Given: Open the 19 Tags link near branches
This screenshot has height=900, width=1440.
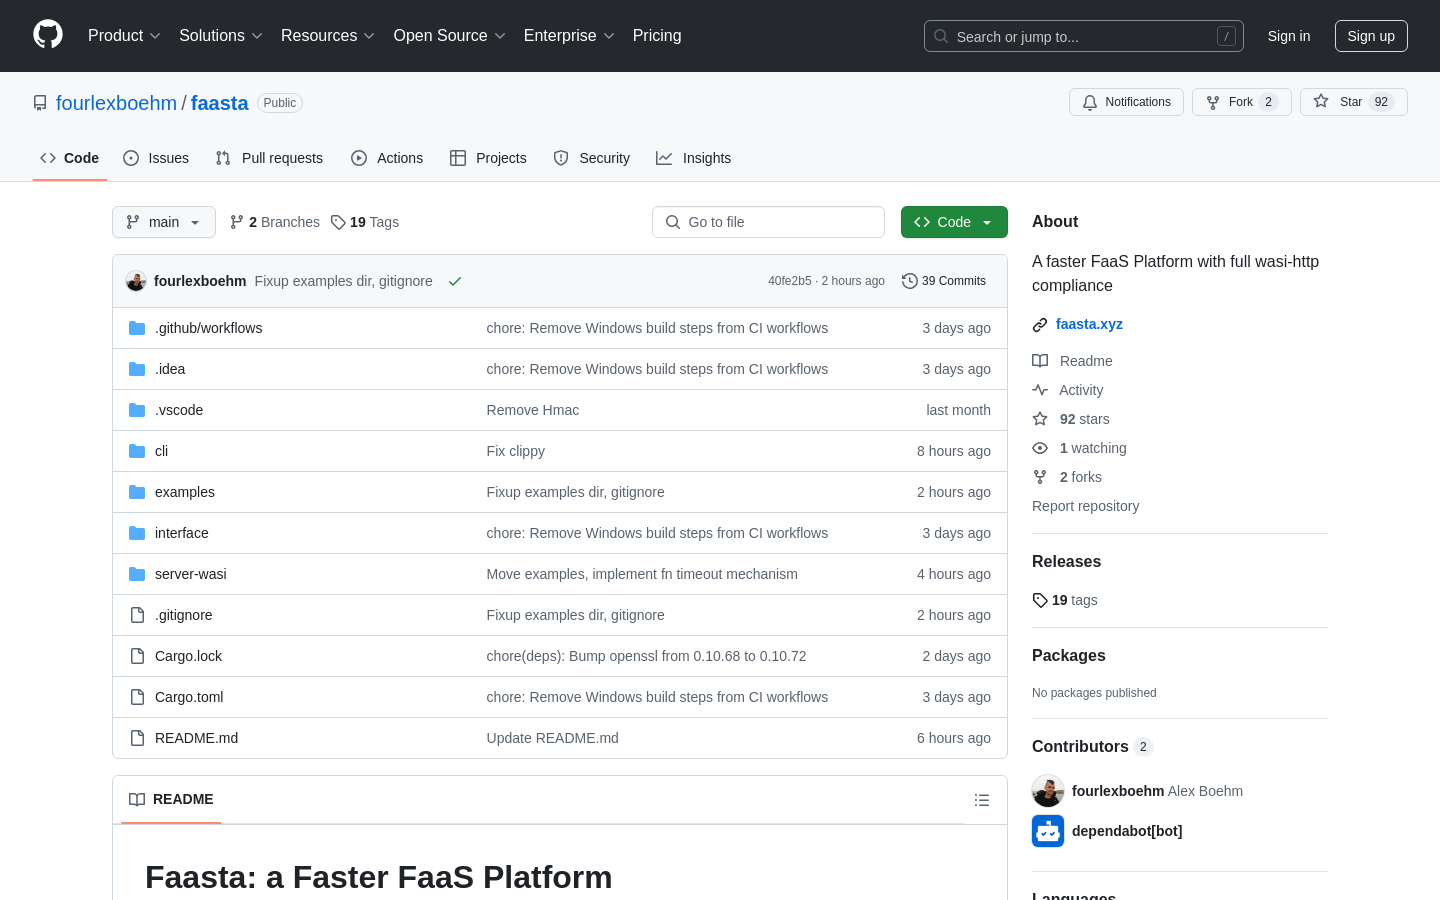Looking at the screenshot, I should [x=365, y=222].
